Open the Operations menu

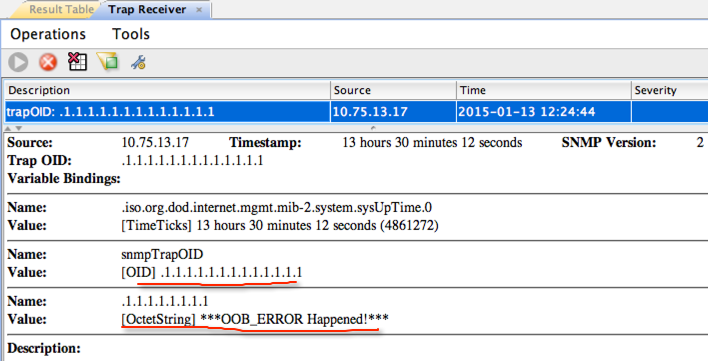point(48,34)
